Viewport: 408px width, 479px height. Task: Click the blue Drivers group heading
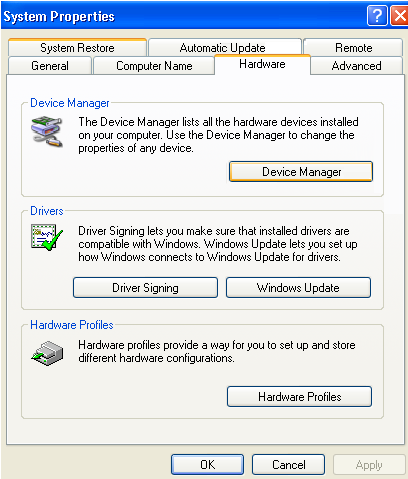tap(47, 211)
